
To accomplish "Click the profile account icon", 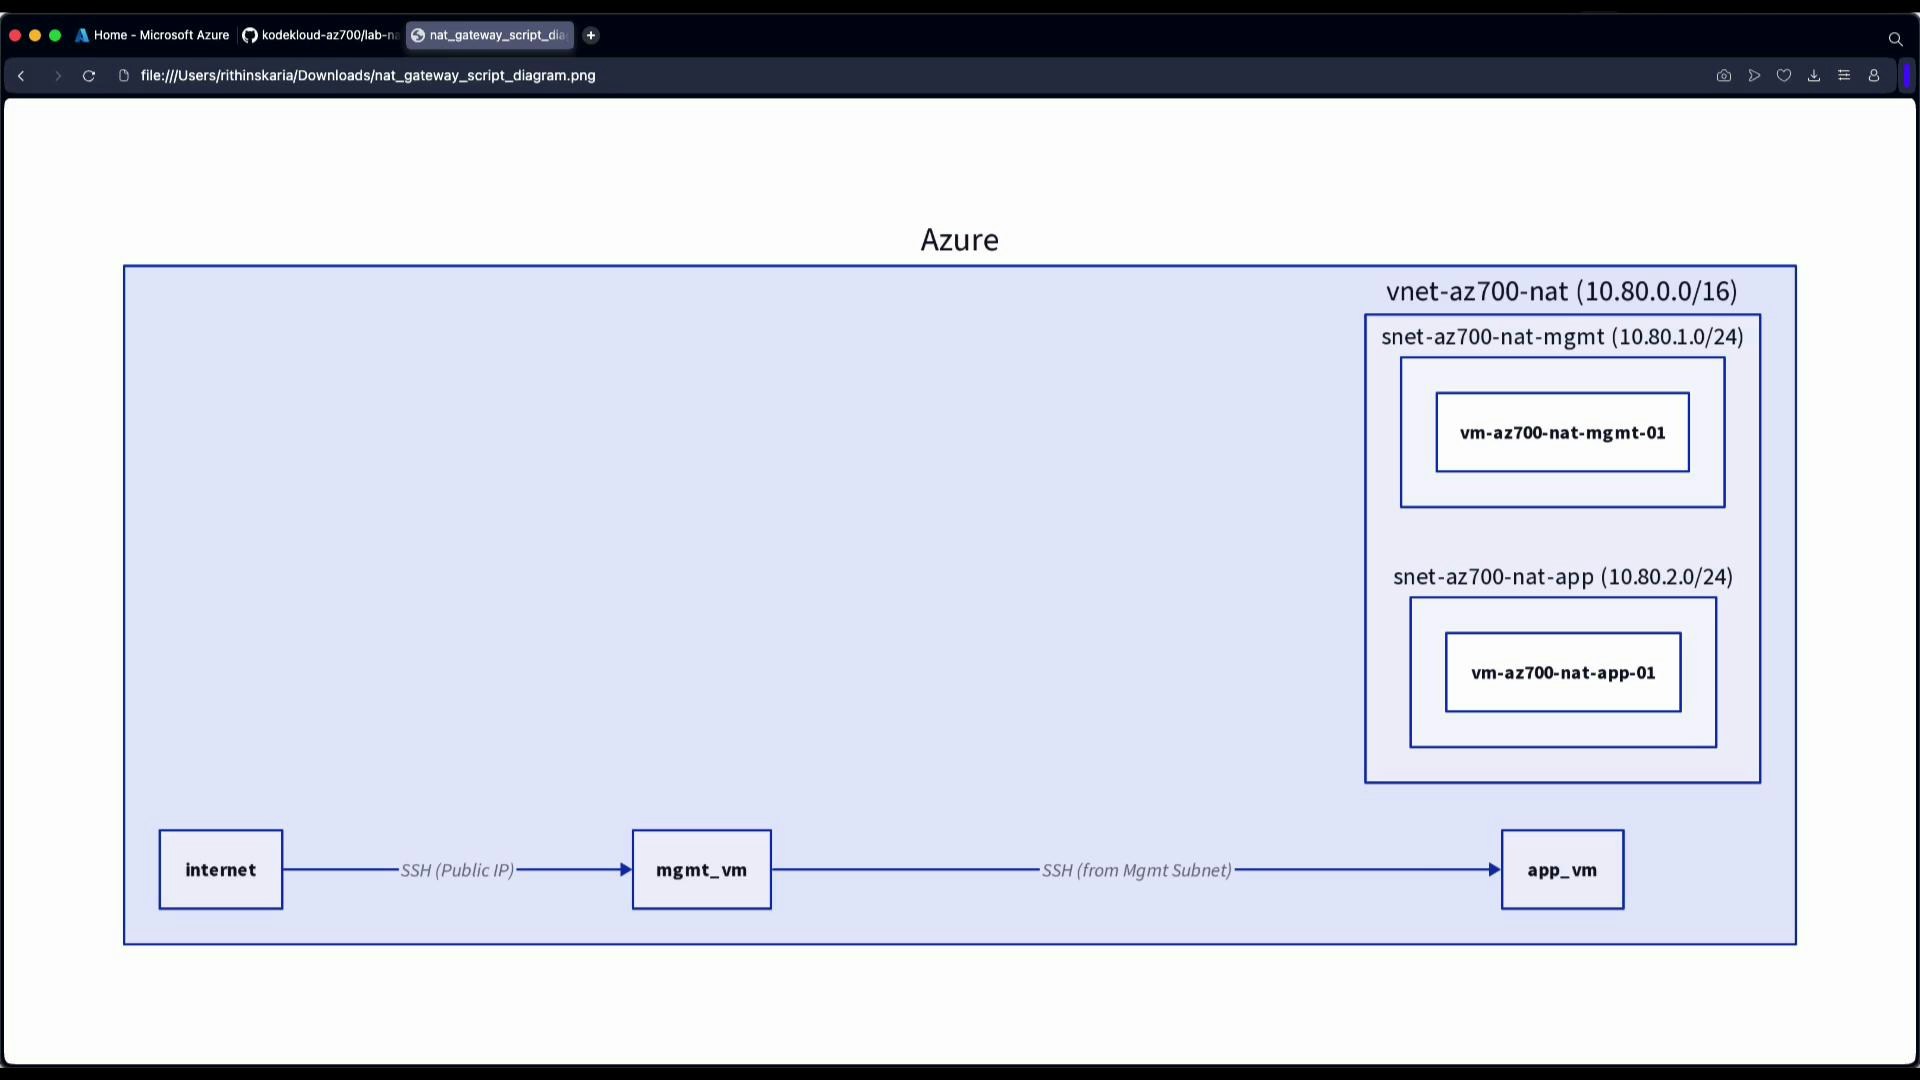I will tap(1874, 75).
